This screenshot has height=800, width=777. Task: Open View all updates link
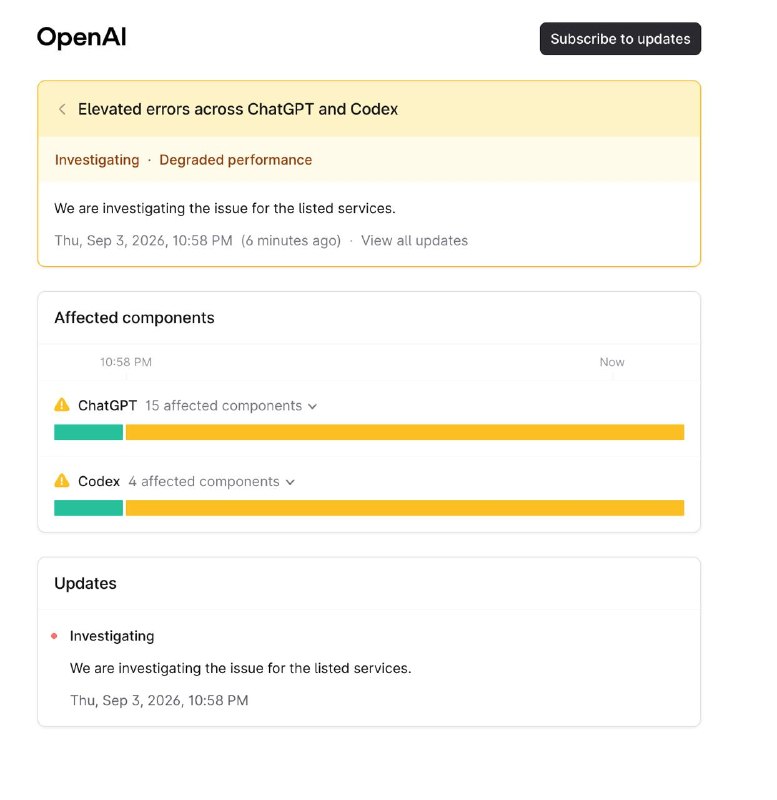[414, 240]
